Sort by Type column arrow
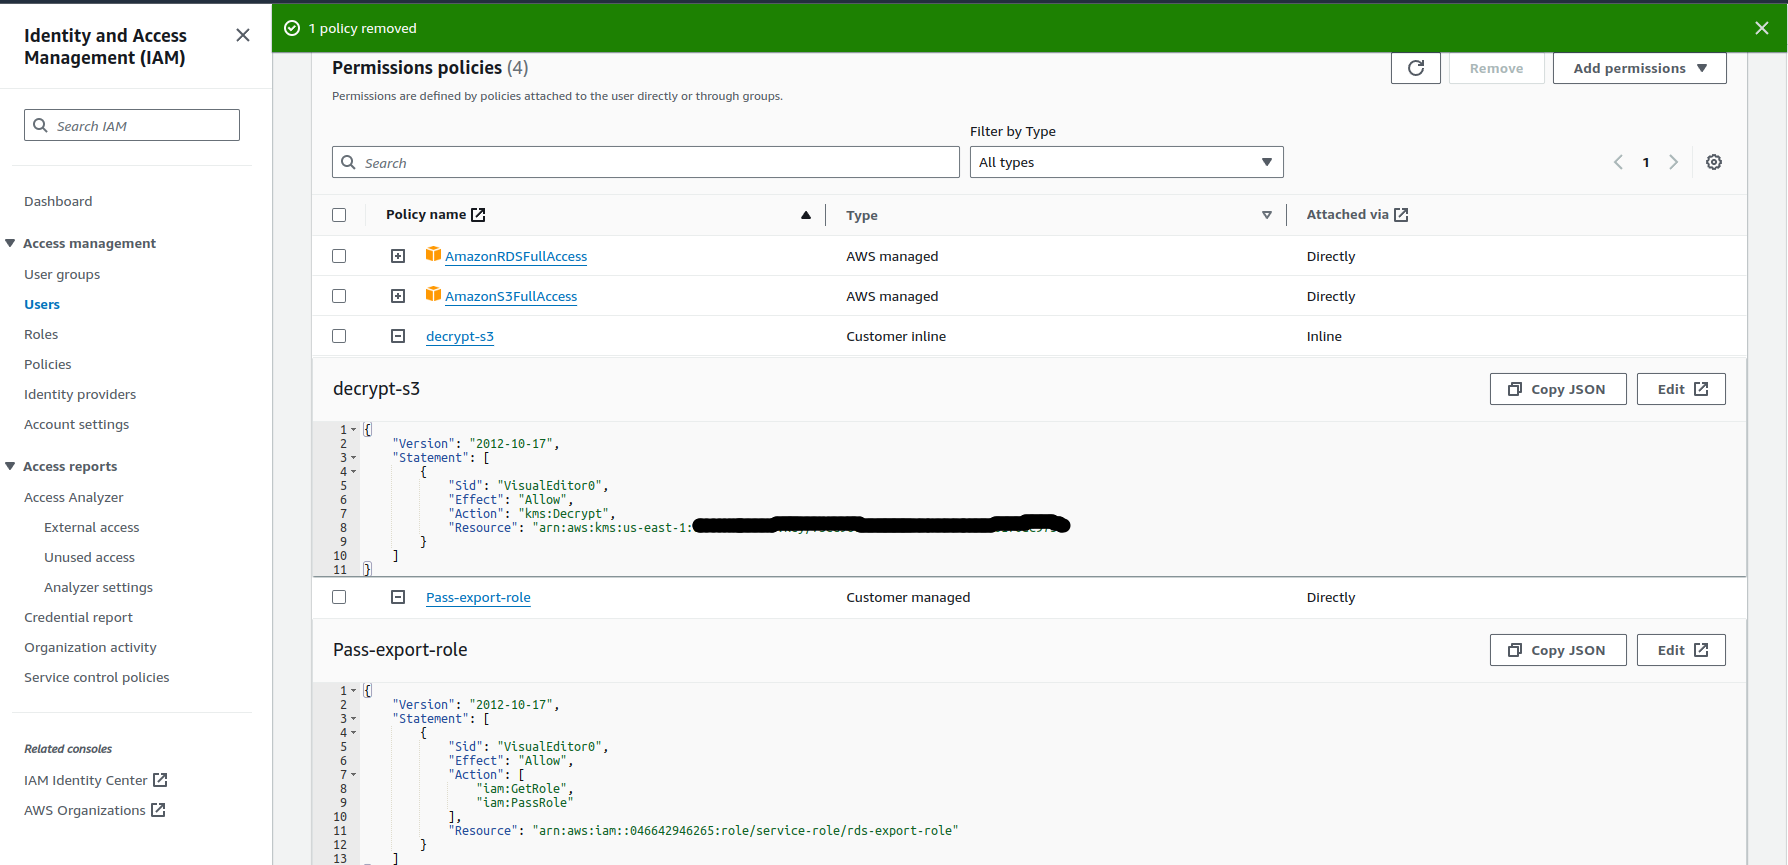 click(1267, 215)
